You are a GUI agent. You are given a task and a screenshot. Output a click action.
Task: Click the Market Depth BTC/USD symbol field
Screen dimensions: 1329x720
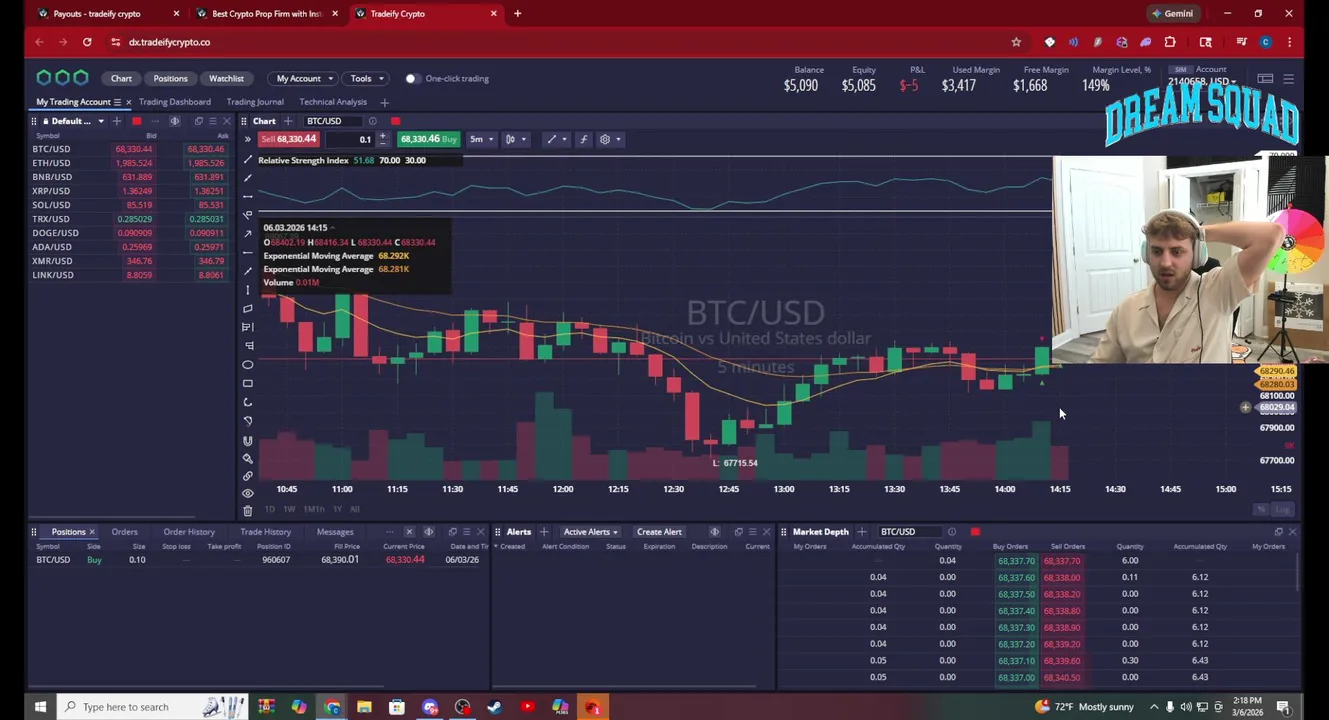(908, 532)
